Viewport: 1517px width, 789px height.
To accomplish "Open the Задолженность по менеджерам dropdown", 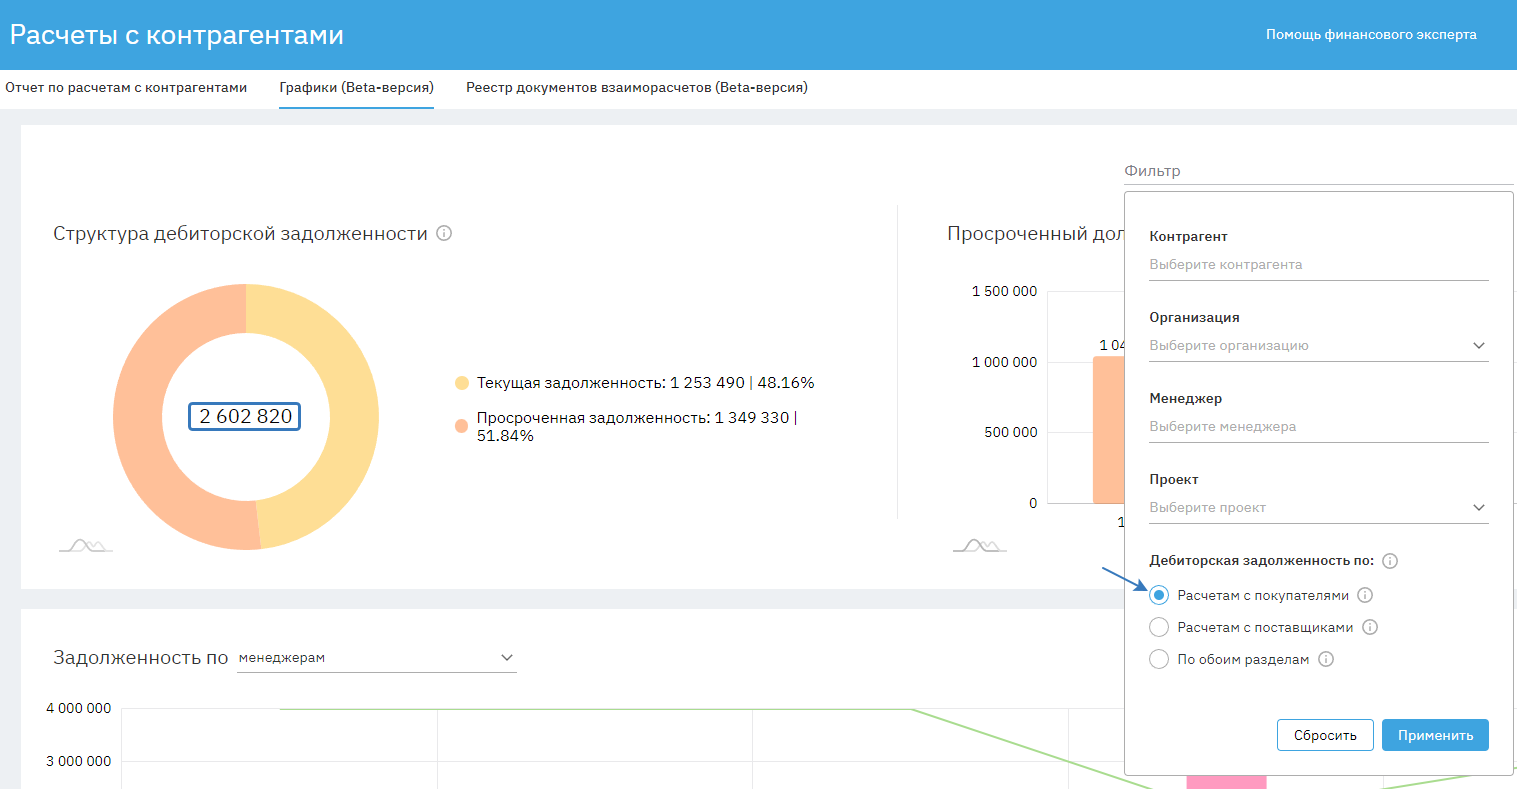I will tap(376, 658).
